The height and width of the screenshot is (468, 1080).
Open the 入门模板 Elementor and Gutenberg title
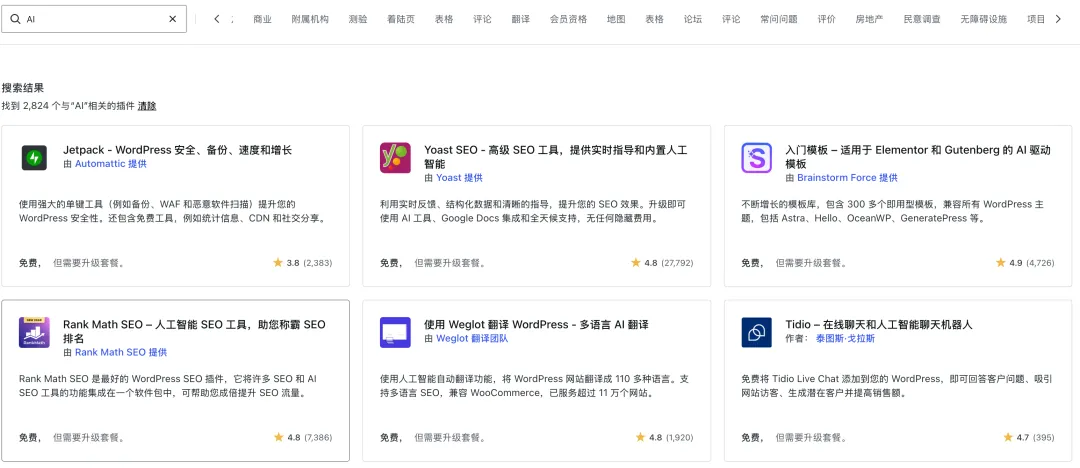[918, 156]
